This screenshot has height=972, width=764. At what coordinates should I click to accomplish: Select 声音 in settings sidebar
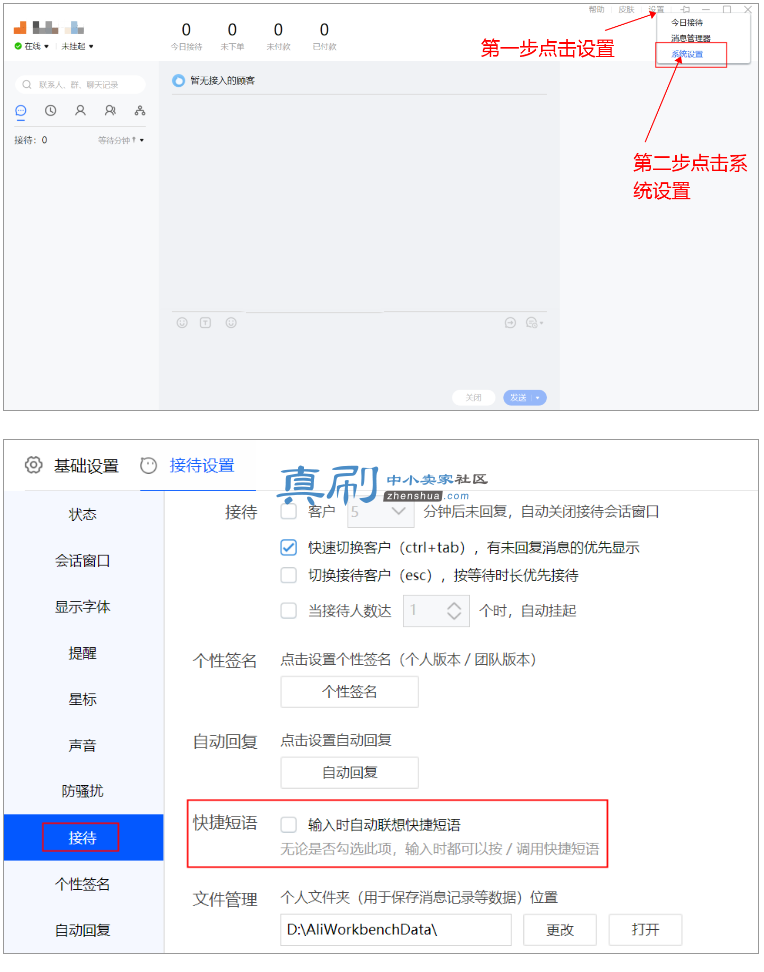click(x=83, y=746)
